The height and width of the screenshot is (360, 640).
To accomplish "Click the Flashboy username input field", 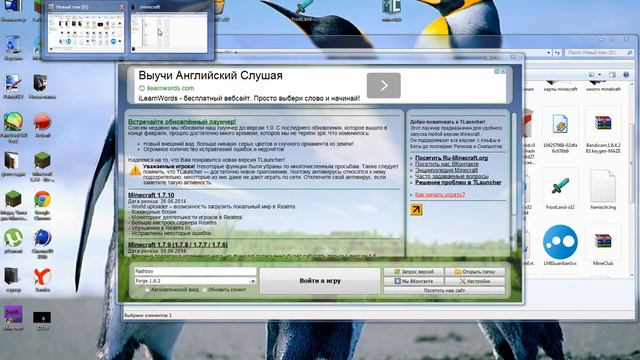I will point(195,271).
